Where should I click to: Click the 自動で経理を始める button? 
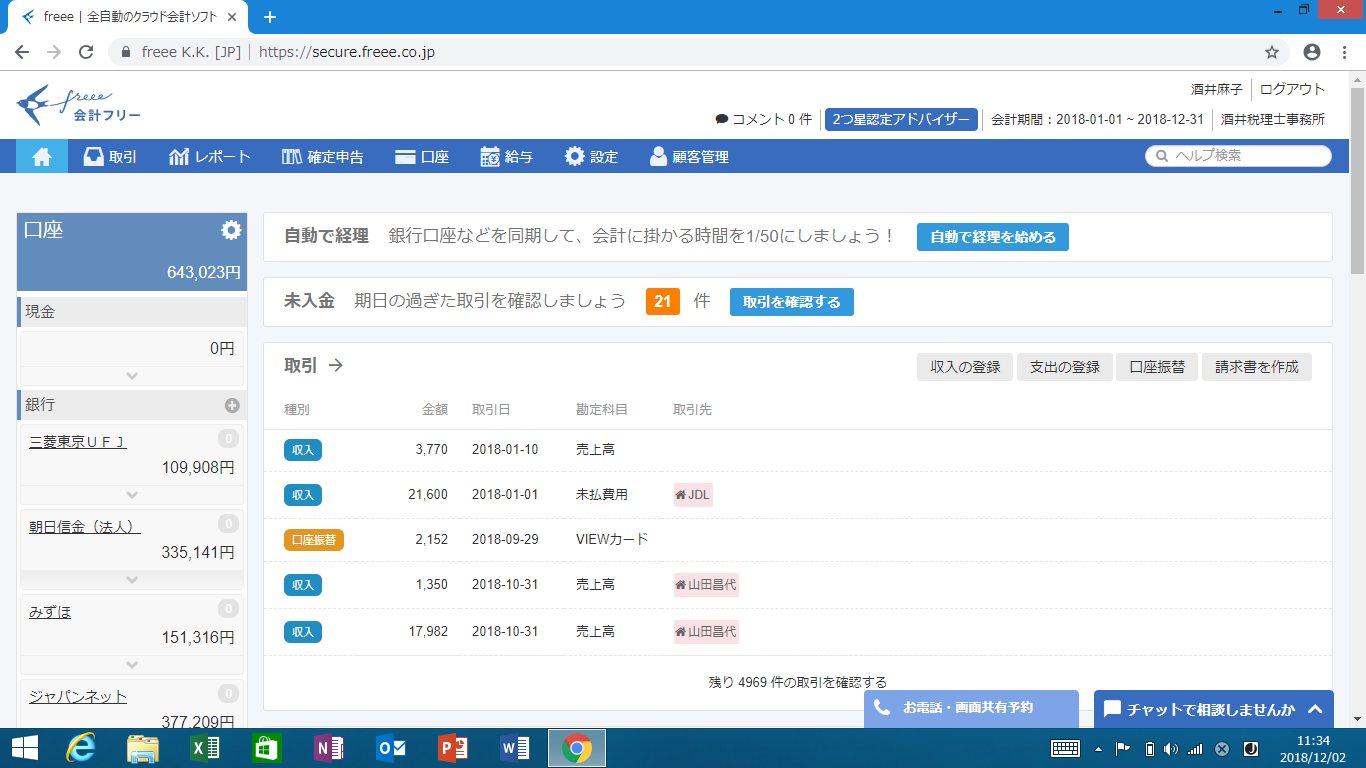pyautogui.click(x=992, y=237)
